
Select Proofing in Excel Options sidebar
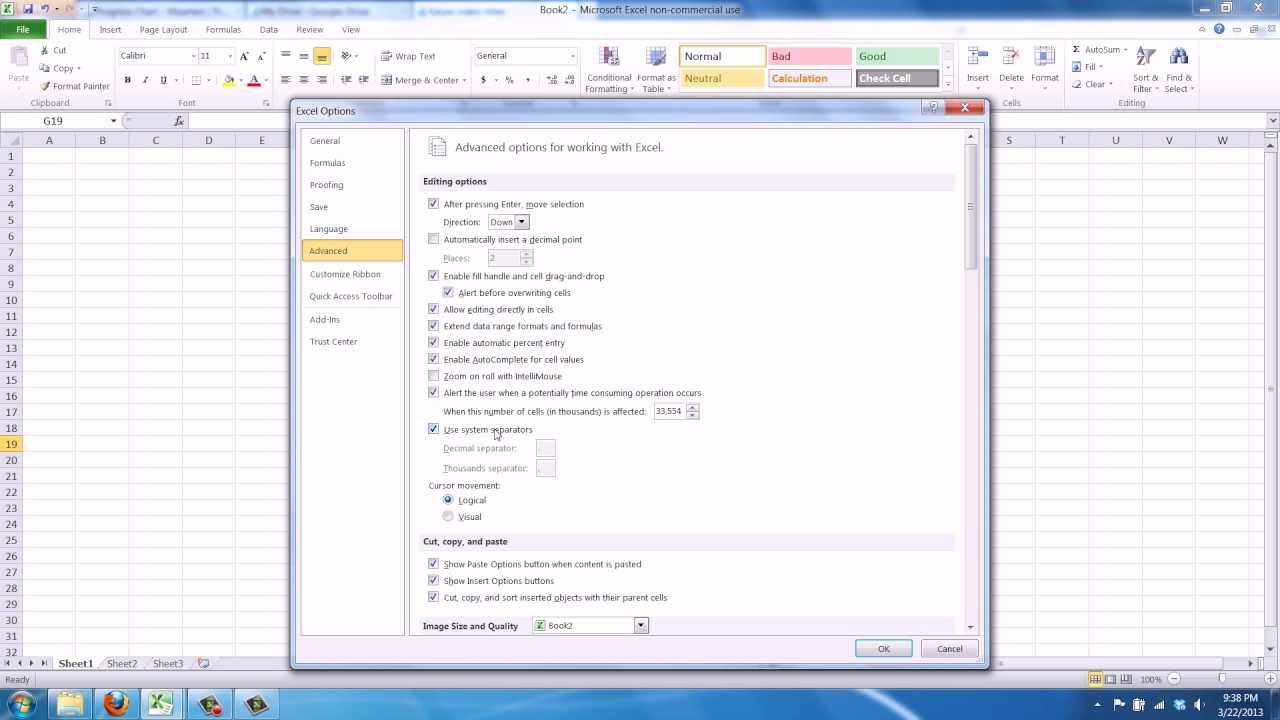[352, 185]
